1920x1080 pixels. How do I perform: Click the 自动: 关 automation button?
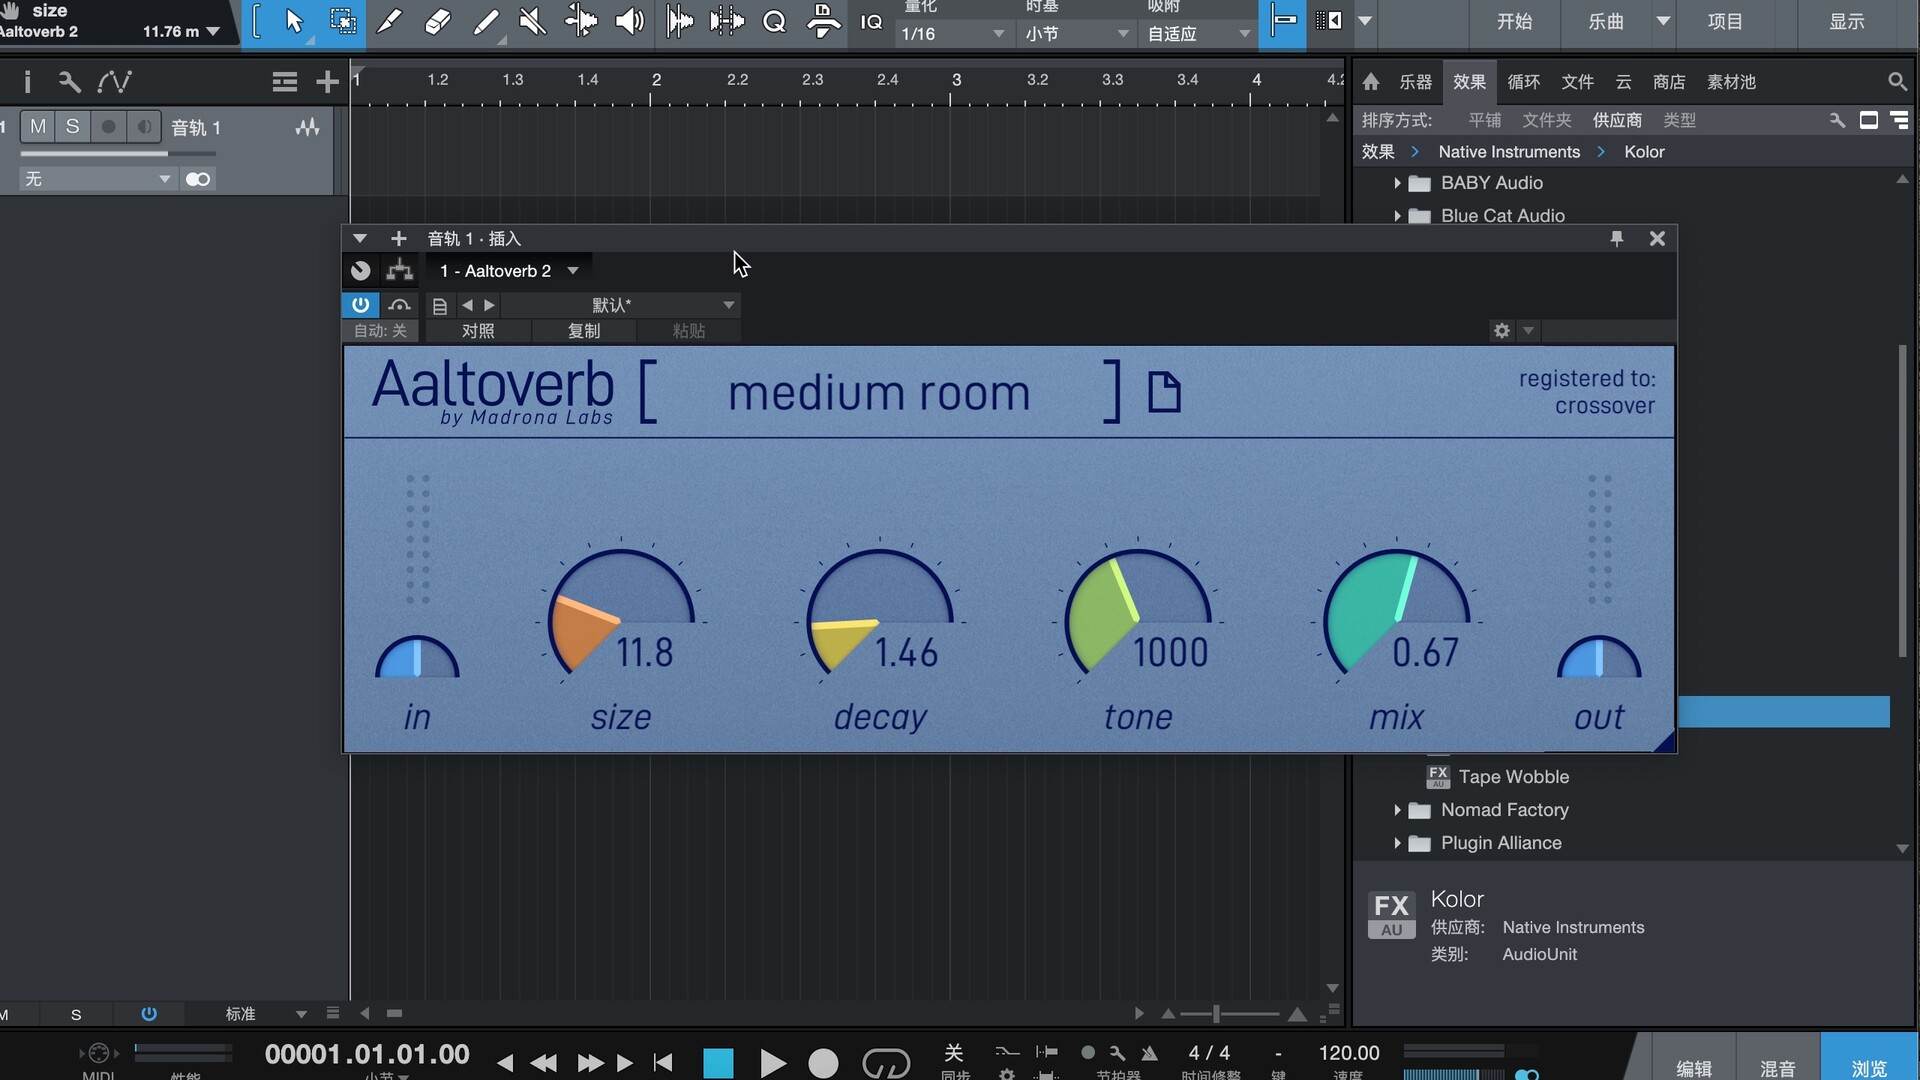tap(380, 331)
